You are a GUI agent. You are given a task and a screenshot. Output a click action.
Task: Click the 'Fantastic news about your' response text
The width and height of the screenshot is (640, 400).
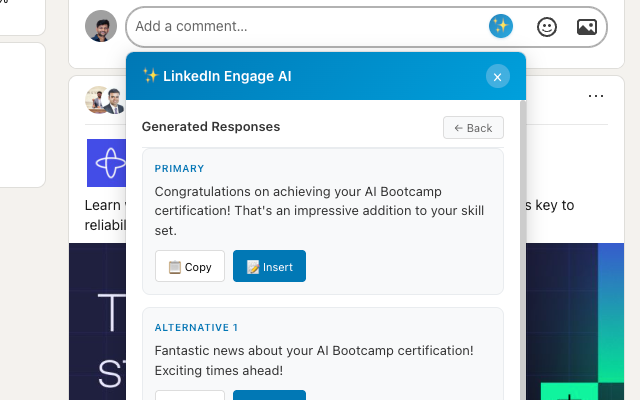coord(314,360)
